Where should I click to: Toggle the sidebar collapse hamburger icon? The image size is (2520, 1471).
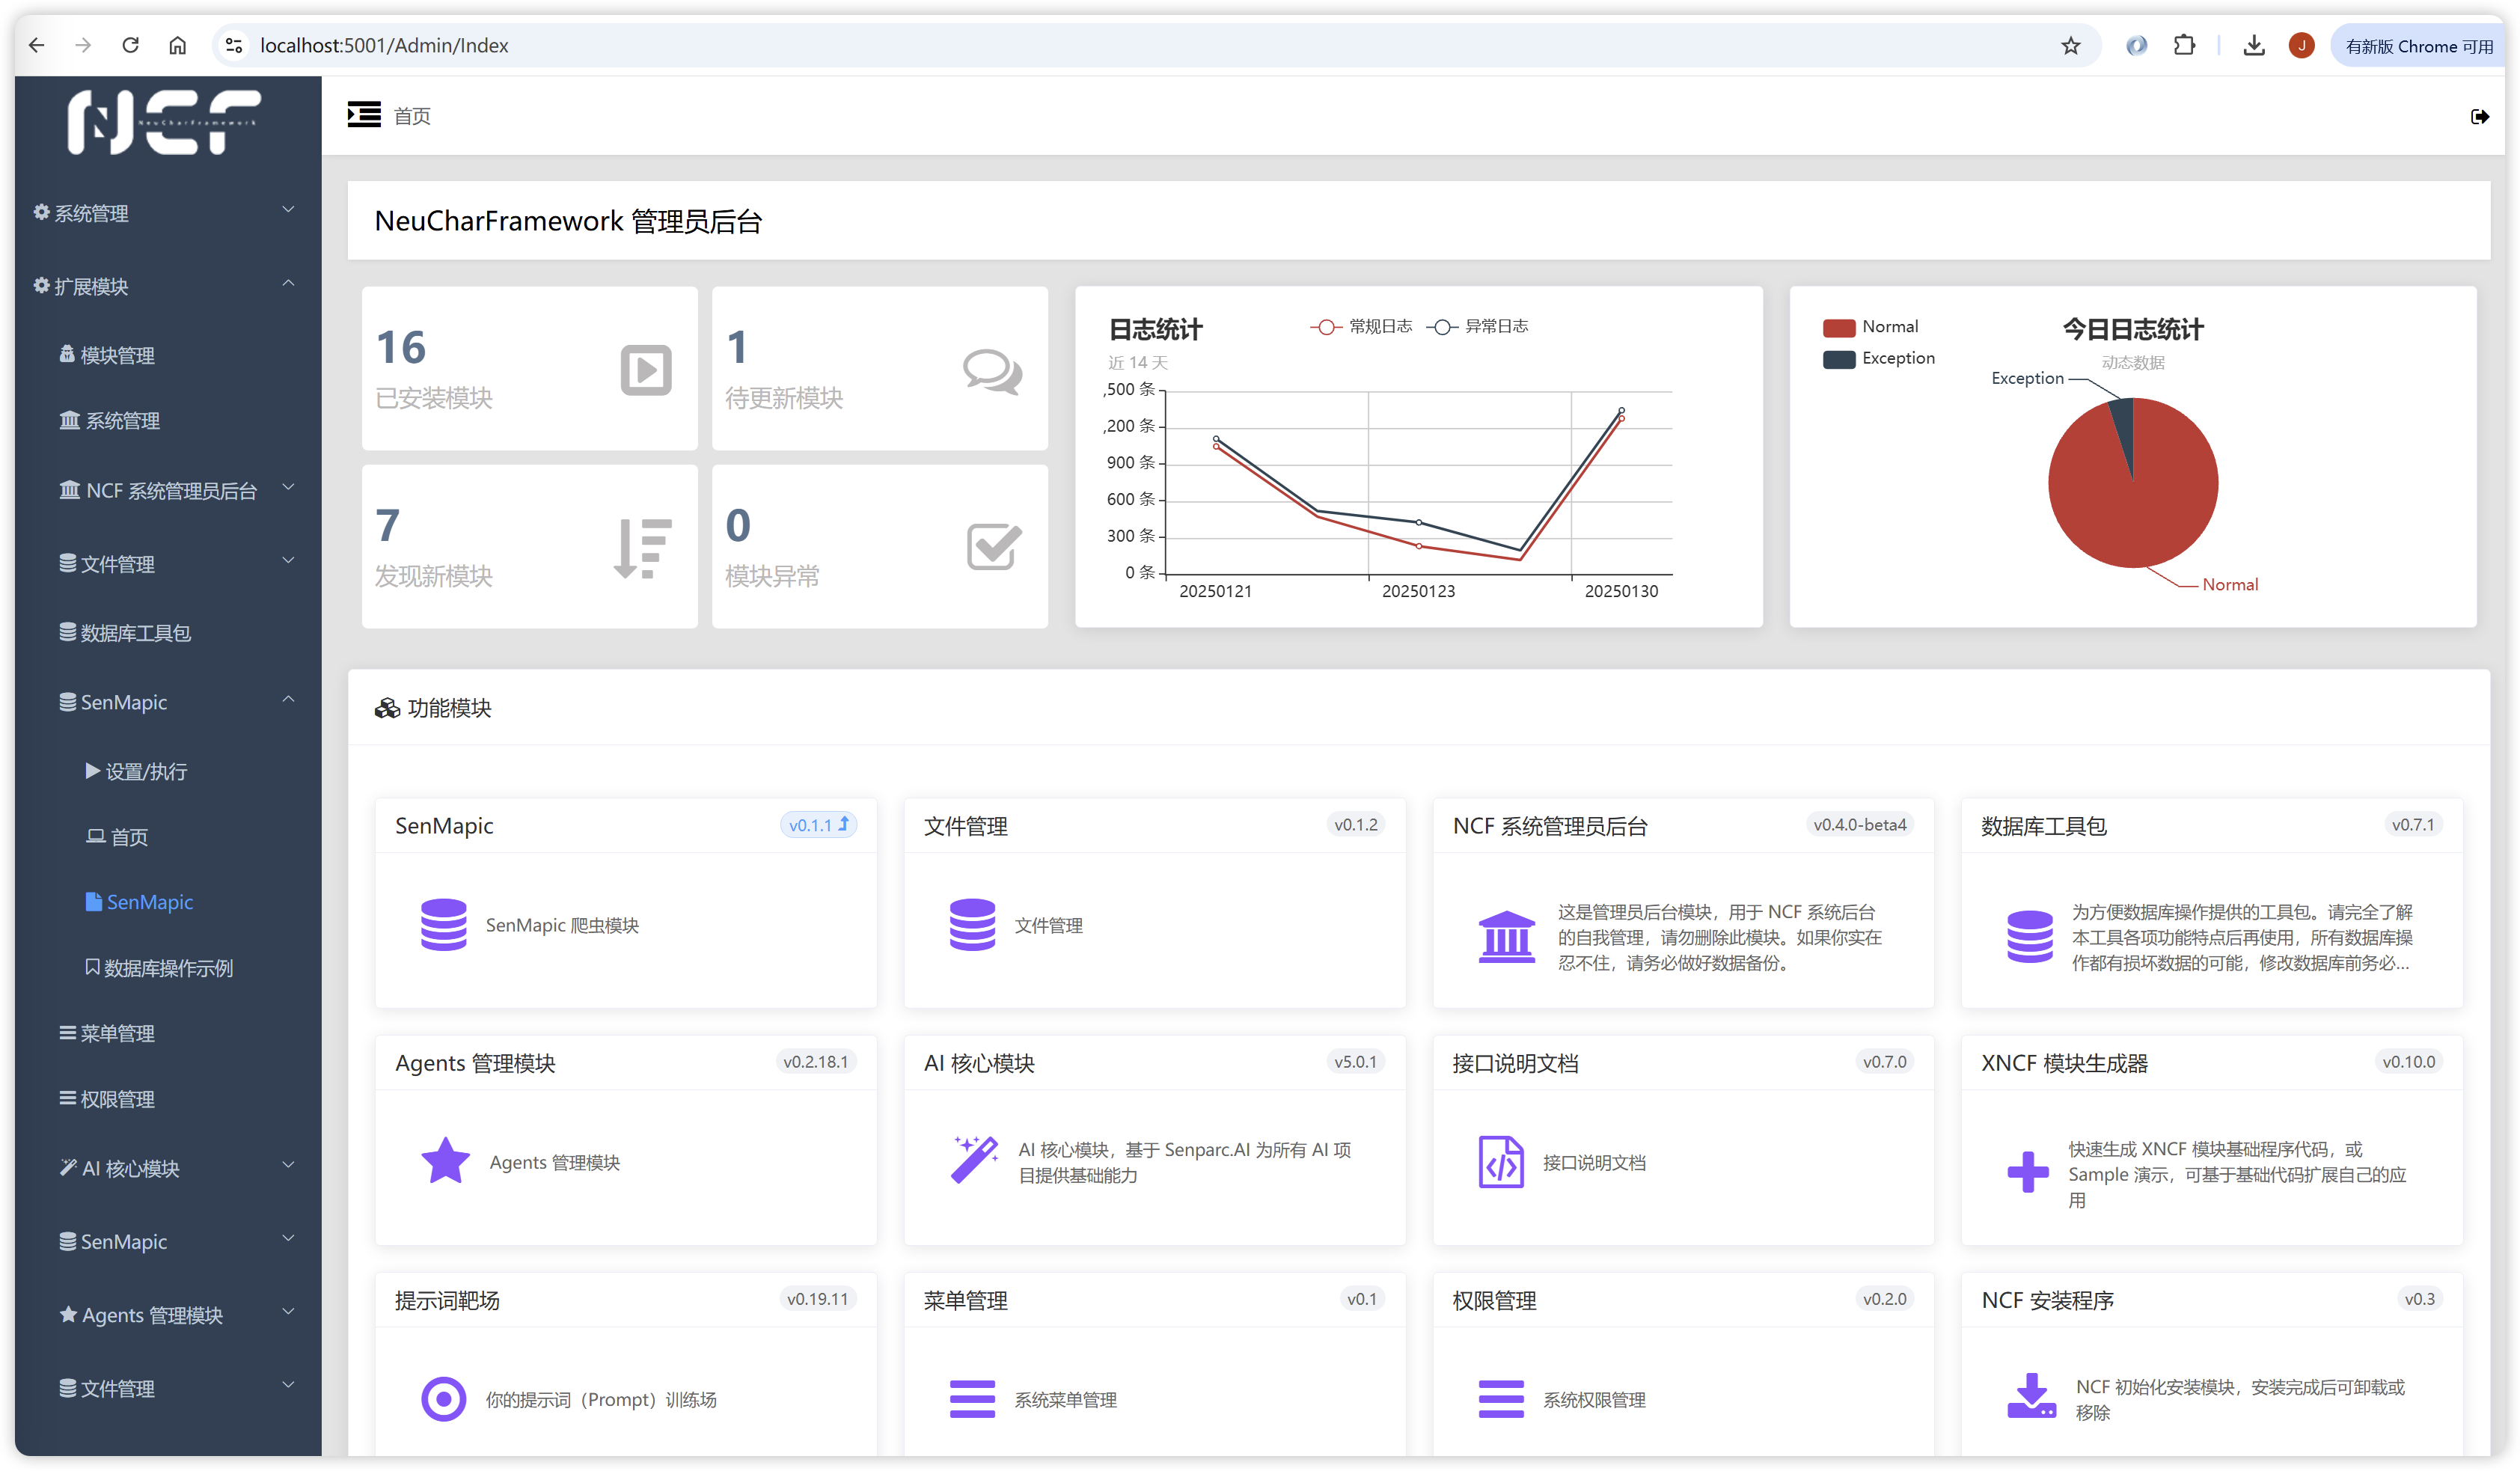coord(364,115)
